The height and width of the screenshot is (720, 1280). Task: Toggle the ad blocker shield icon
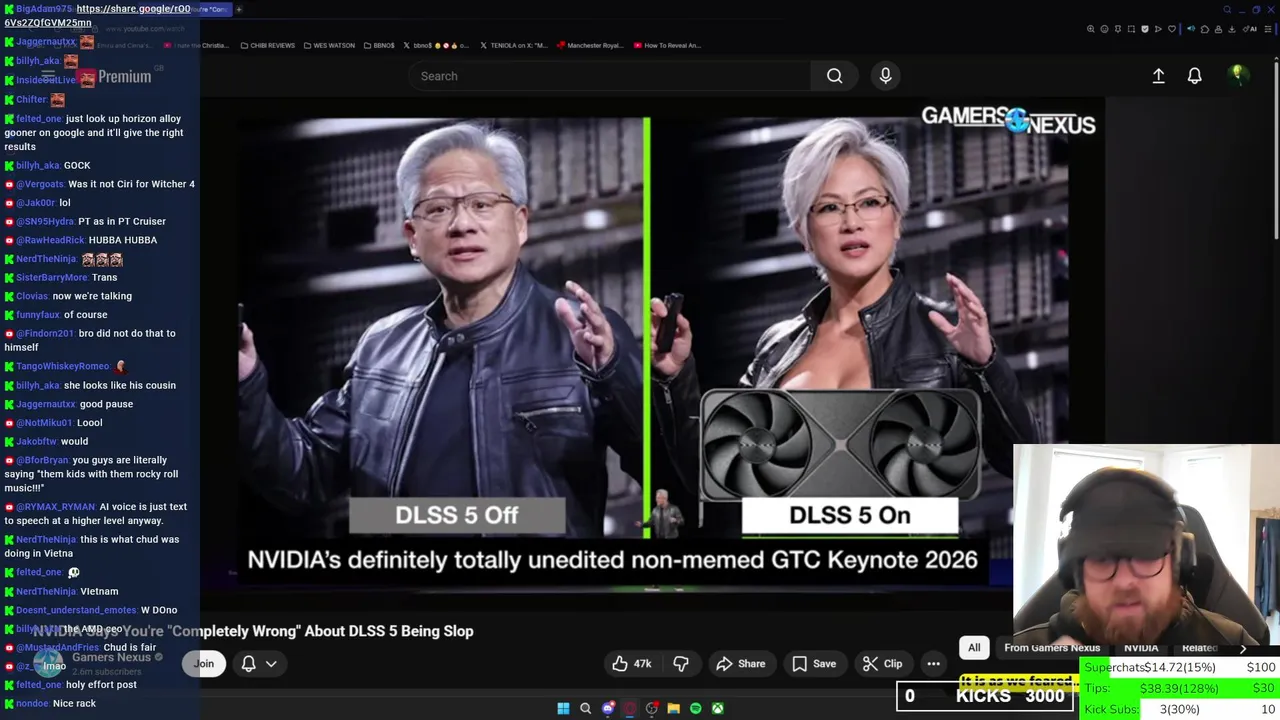coord(1145,29)
